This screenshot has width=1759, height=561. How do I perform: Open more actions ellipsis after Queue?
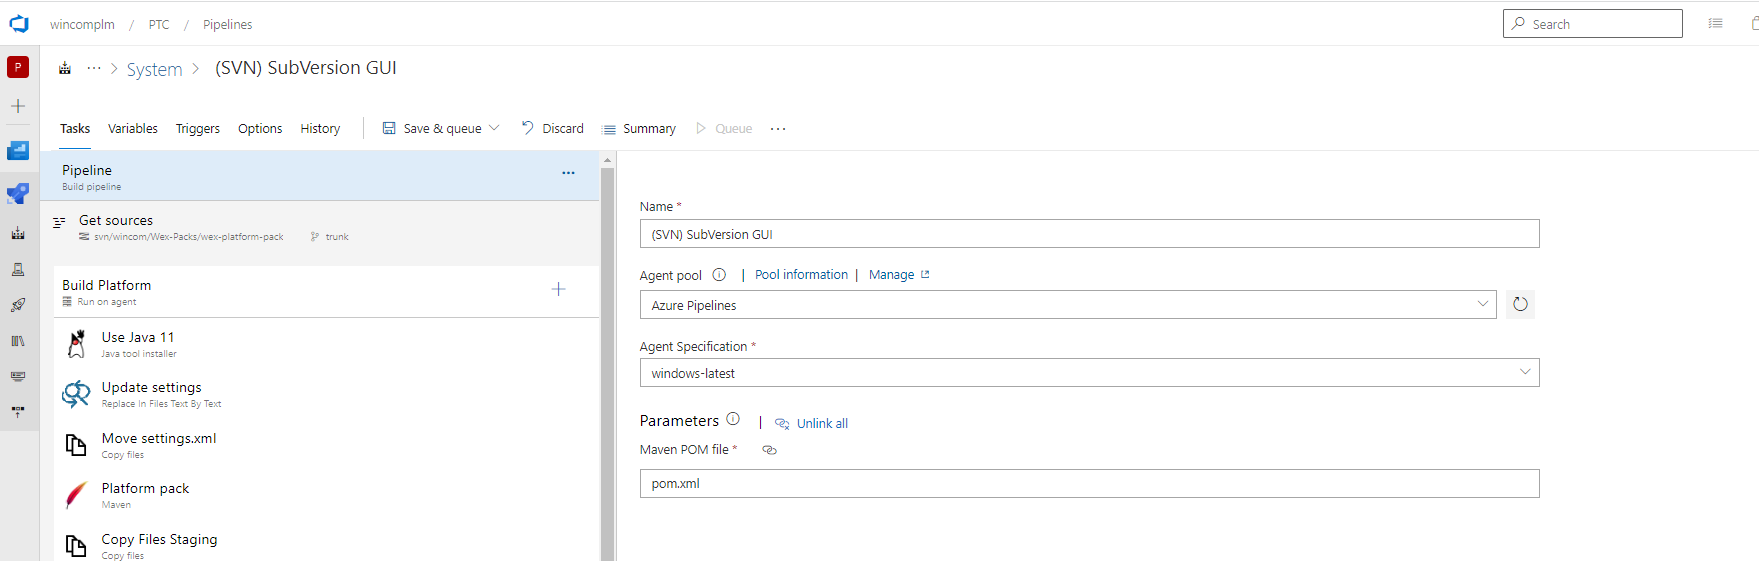coord(778,129)
